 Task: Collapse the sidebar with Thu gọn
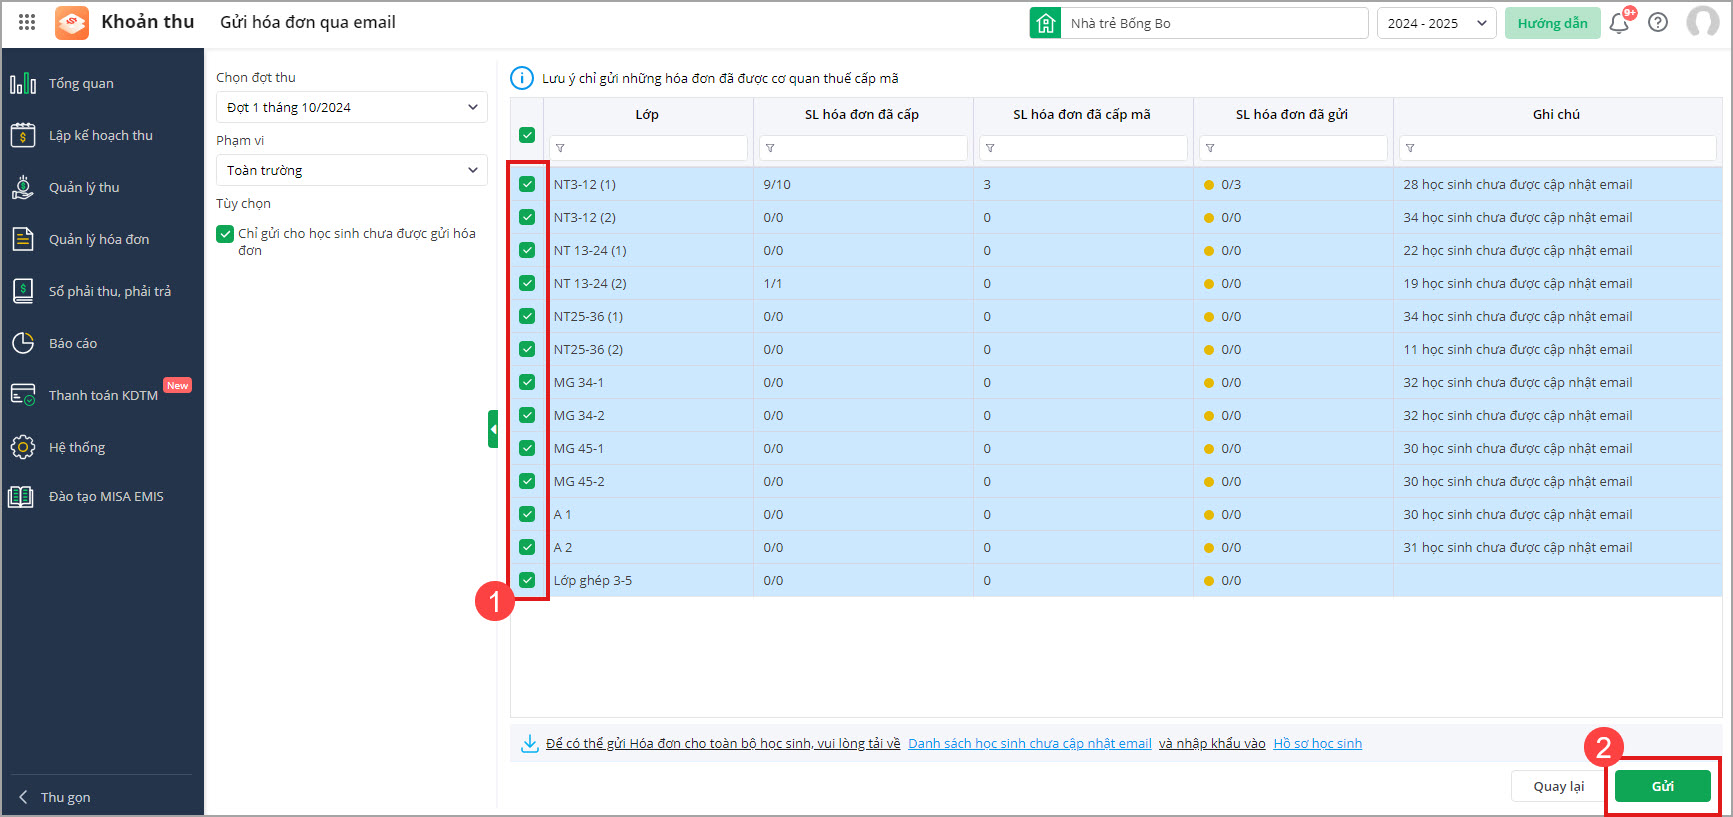55,797
